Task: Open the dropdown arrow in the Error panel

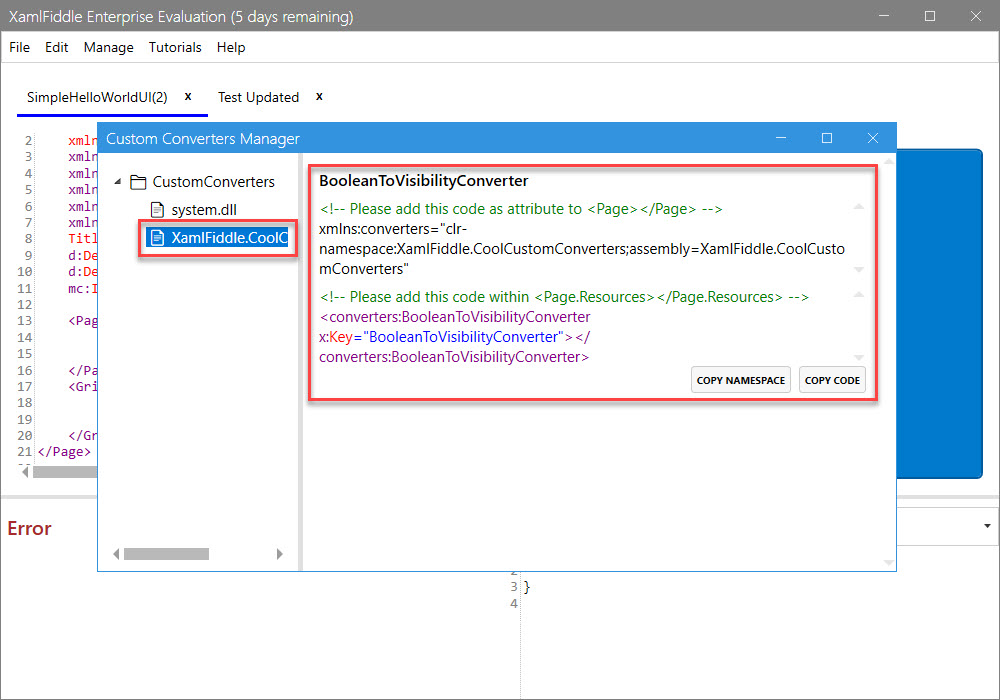Action: (x=987, y=526)
